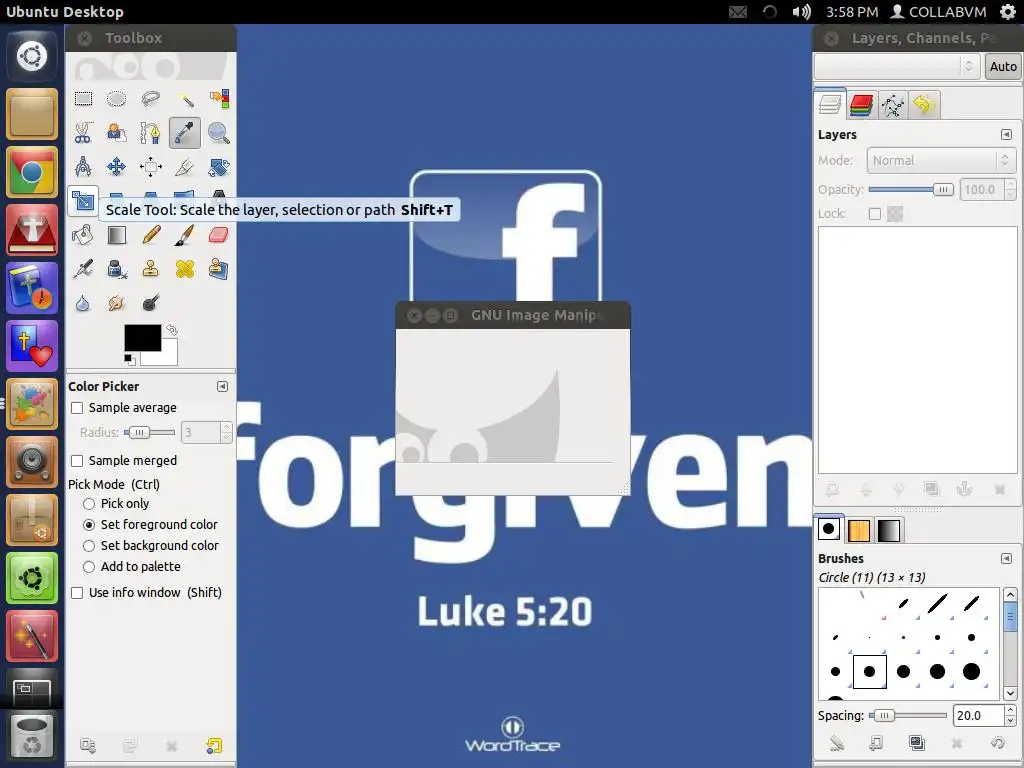Choose Set background color option
Viewport: 1024px width, 768px height.
(x=89, y=545)
